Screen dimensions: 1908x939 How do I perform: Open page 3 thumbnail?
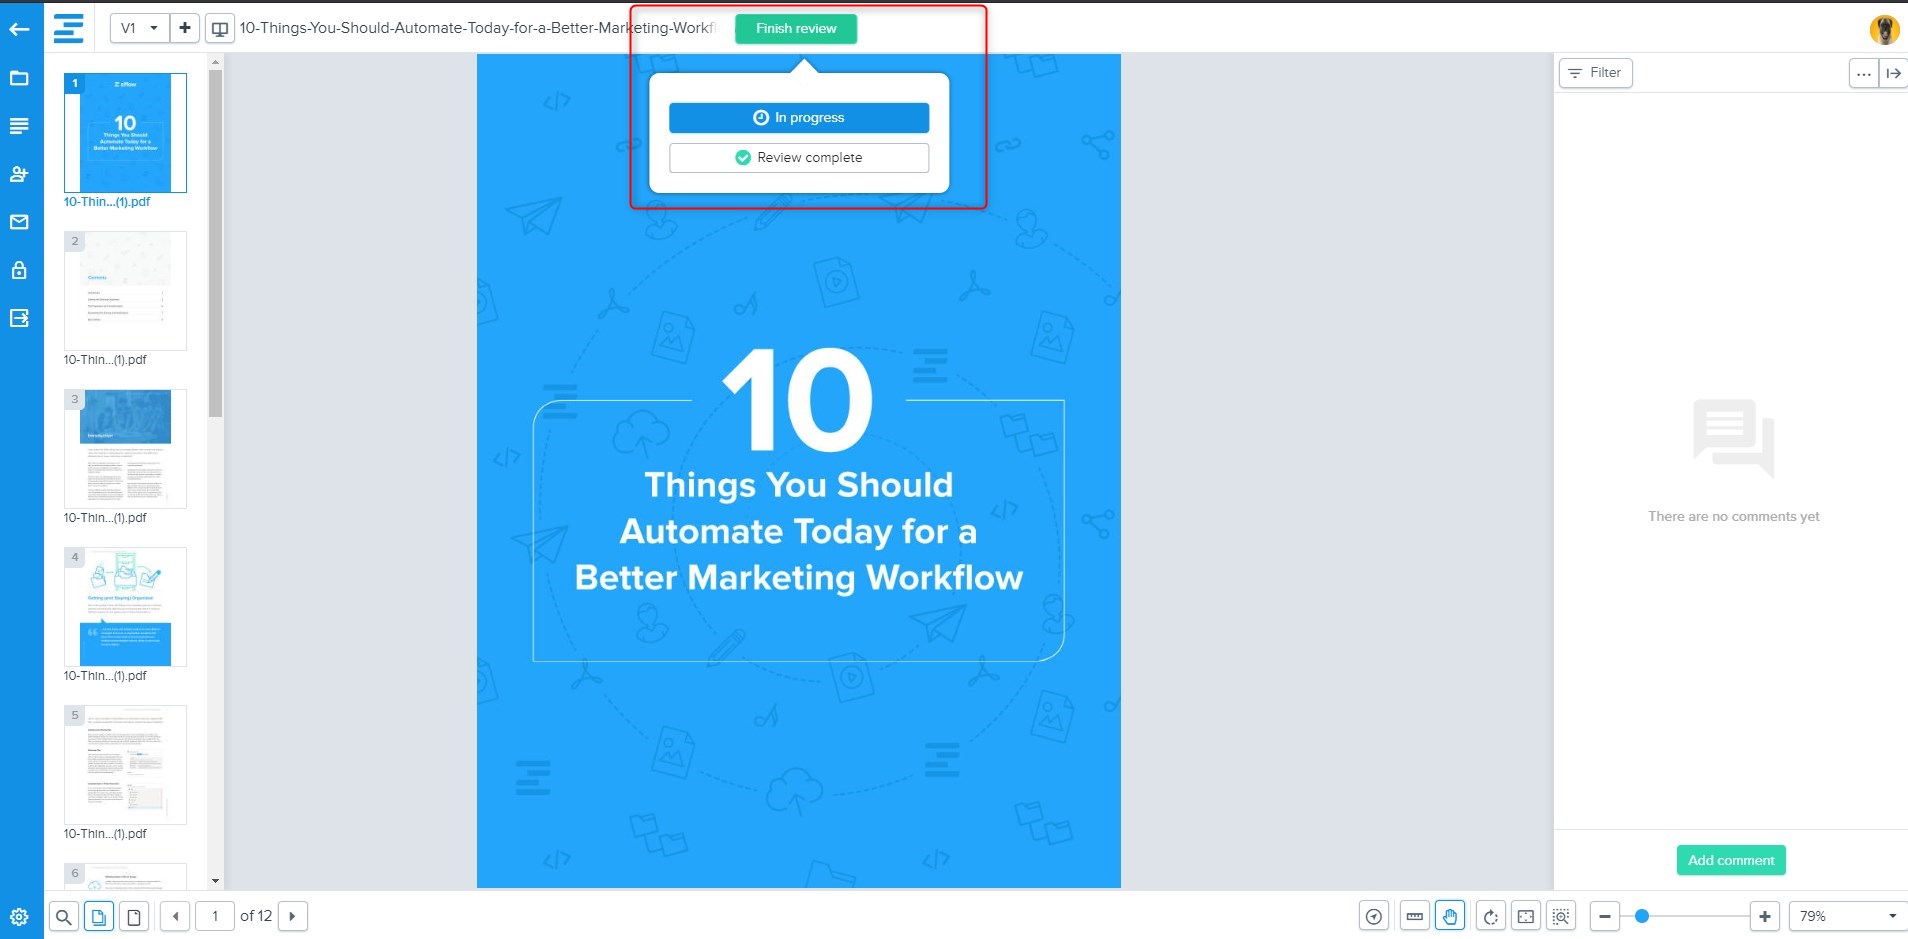[x=125, y=449]
